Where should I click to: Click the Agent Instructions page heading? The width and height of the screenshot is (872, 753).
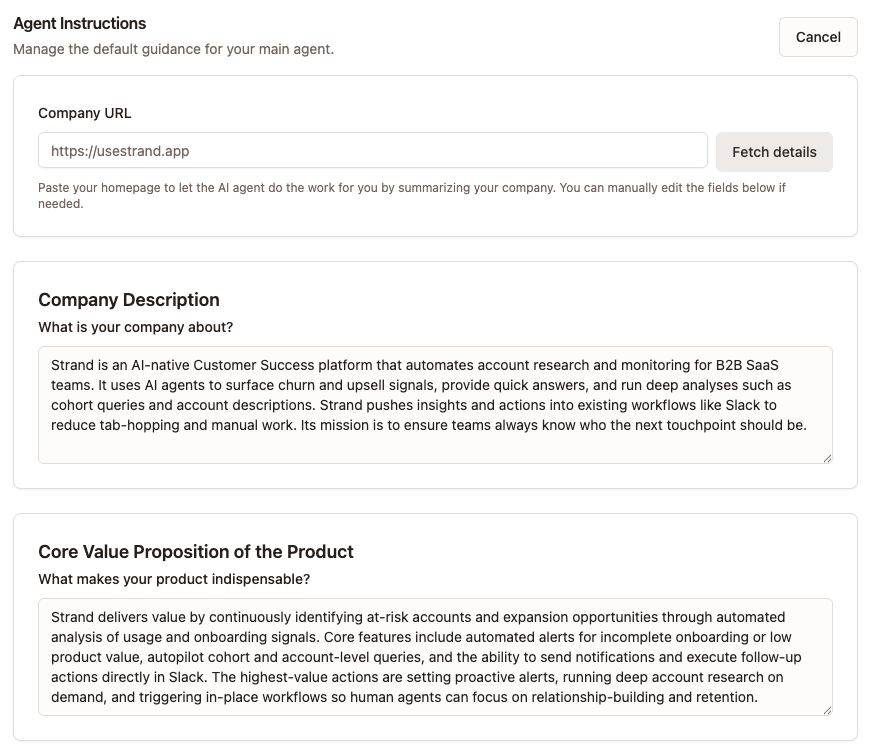pos(79,23)
